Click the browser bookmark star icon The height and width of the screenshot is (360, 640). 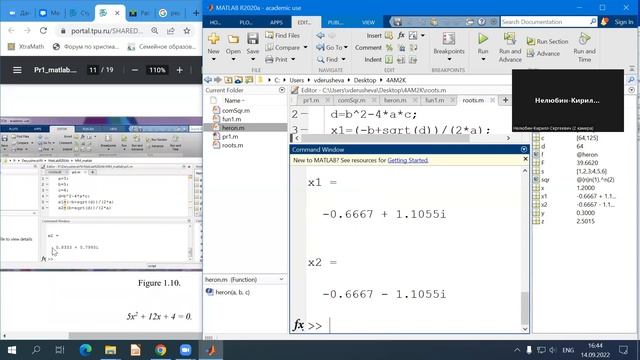[187, 31]
